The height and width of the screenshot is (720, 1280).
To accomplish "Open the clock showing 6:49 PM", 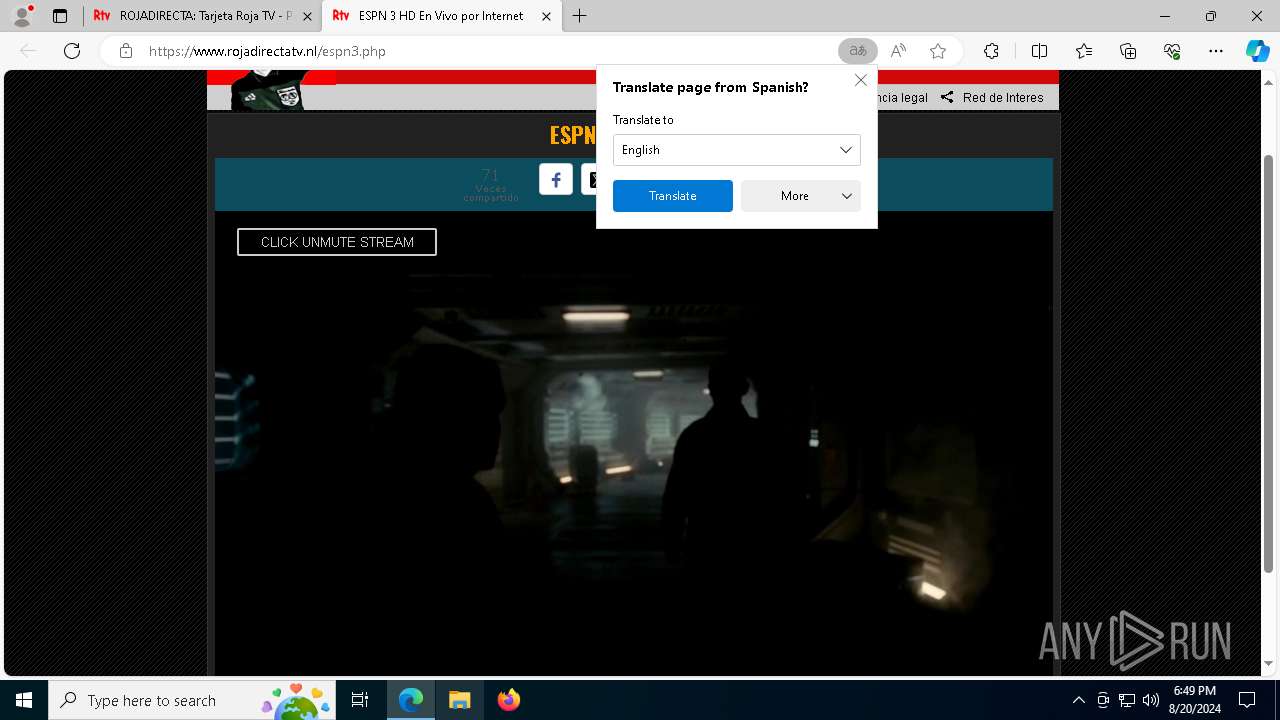I will point(1195,700).
